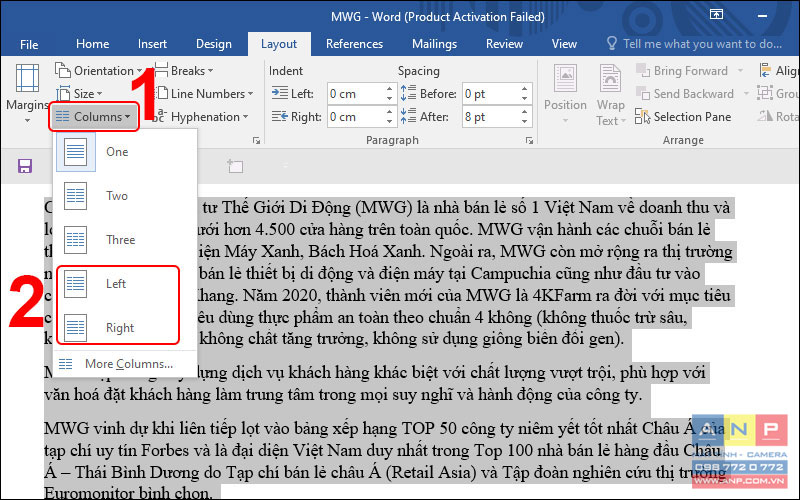Click the Indent Left value field
The image size is (800, 500).
(x=356, y=94)
